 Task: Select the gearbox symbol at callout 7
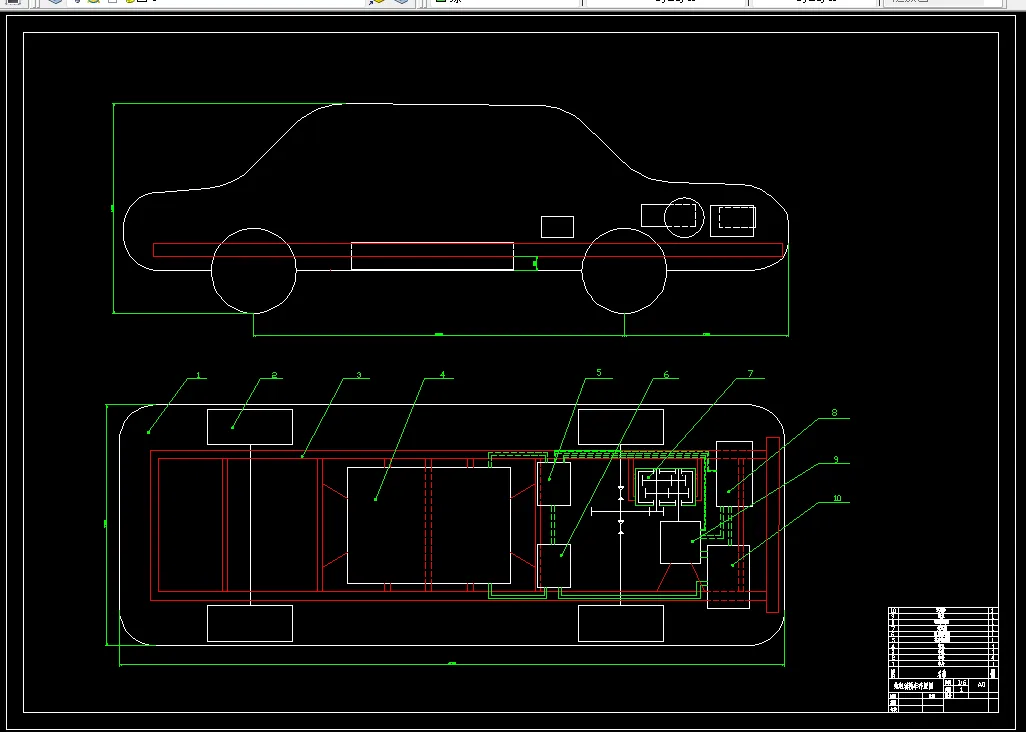[x=666, y=487]
